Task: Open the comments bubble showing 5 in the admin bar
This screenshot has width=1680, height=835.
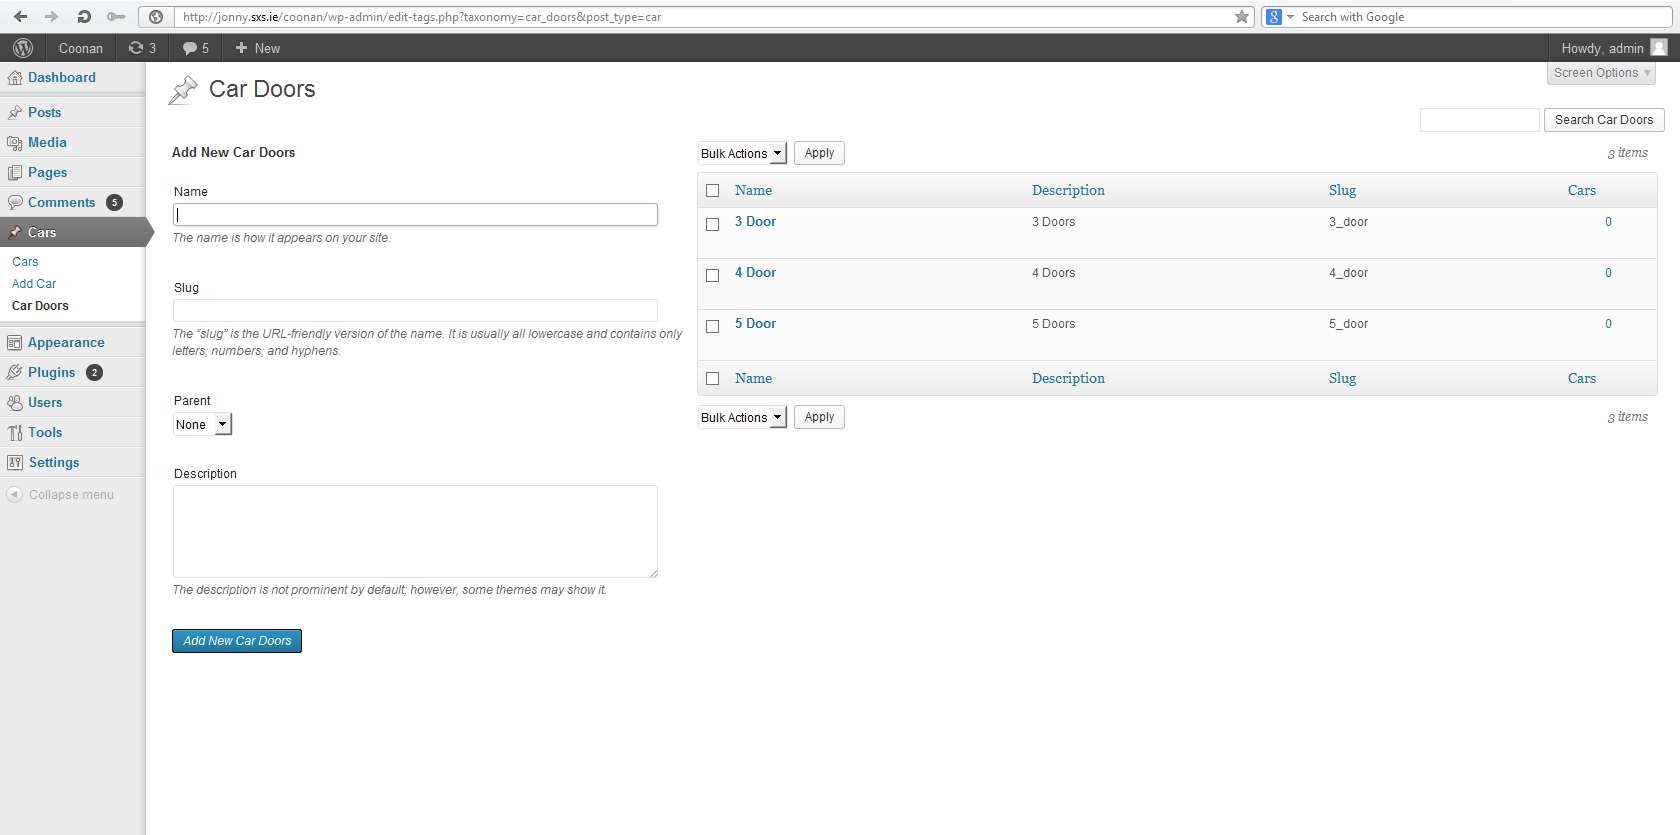Action: click(x=196, y=48)
